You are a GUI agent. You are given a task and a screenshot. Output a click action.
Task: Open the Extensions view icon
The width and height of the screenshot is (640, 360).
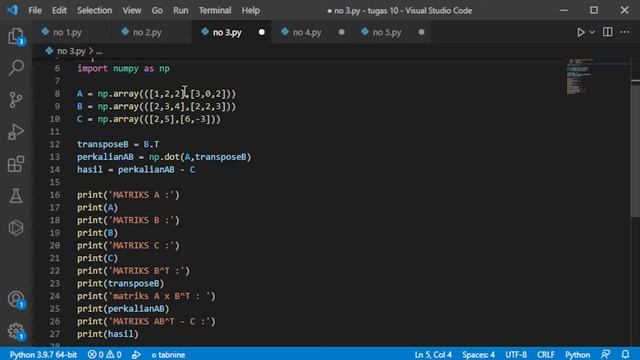click(16, 164)
